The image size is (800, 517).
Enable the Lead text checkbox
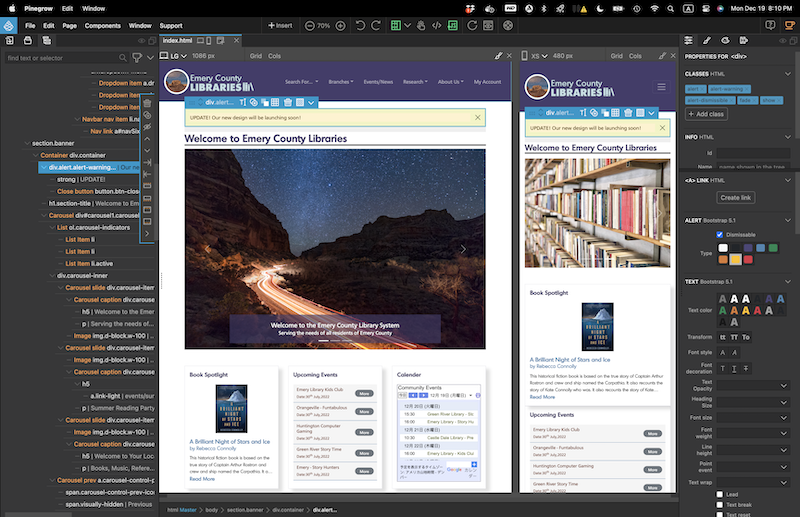tap(720, 494)
